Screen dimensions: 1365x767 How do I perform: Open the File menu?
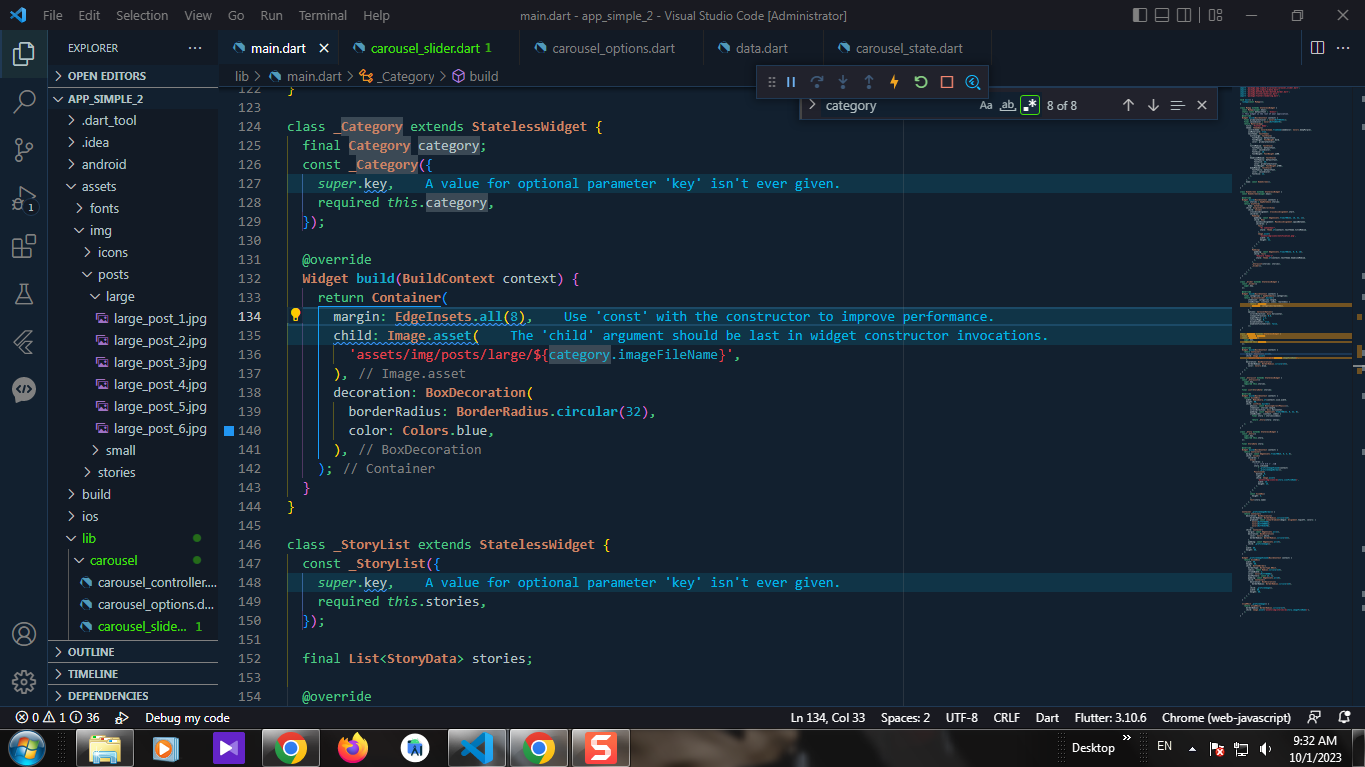click(53, 15)
